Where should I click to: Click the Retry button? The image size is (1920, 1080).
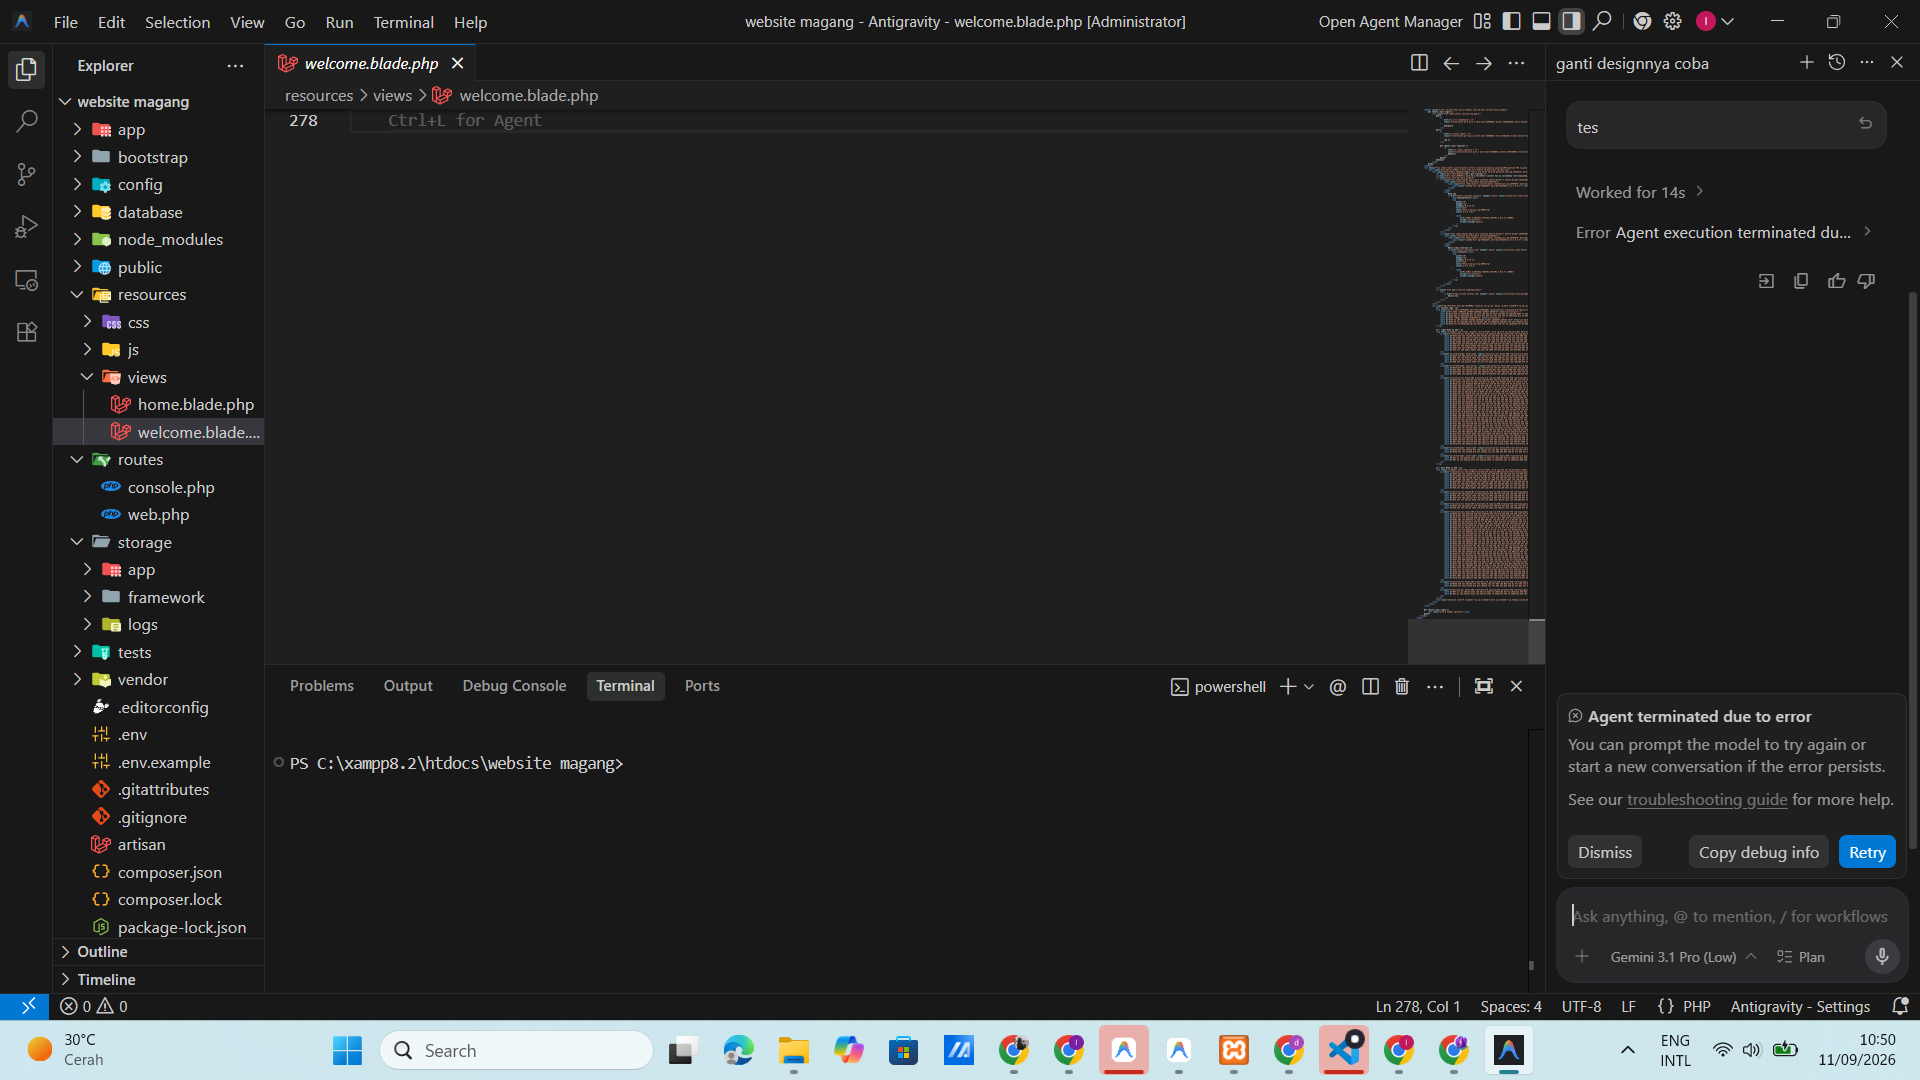pyautogui.click(x=1867, y=852)
